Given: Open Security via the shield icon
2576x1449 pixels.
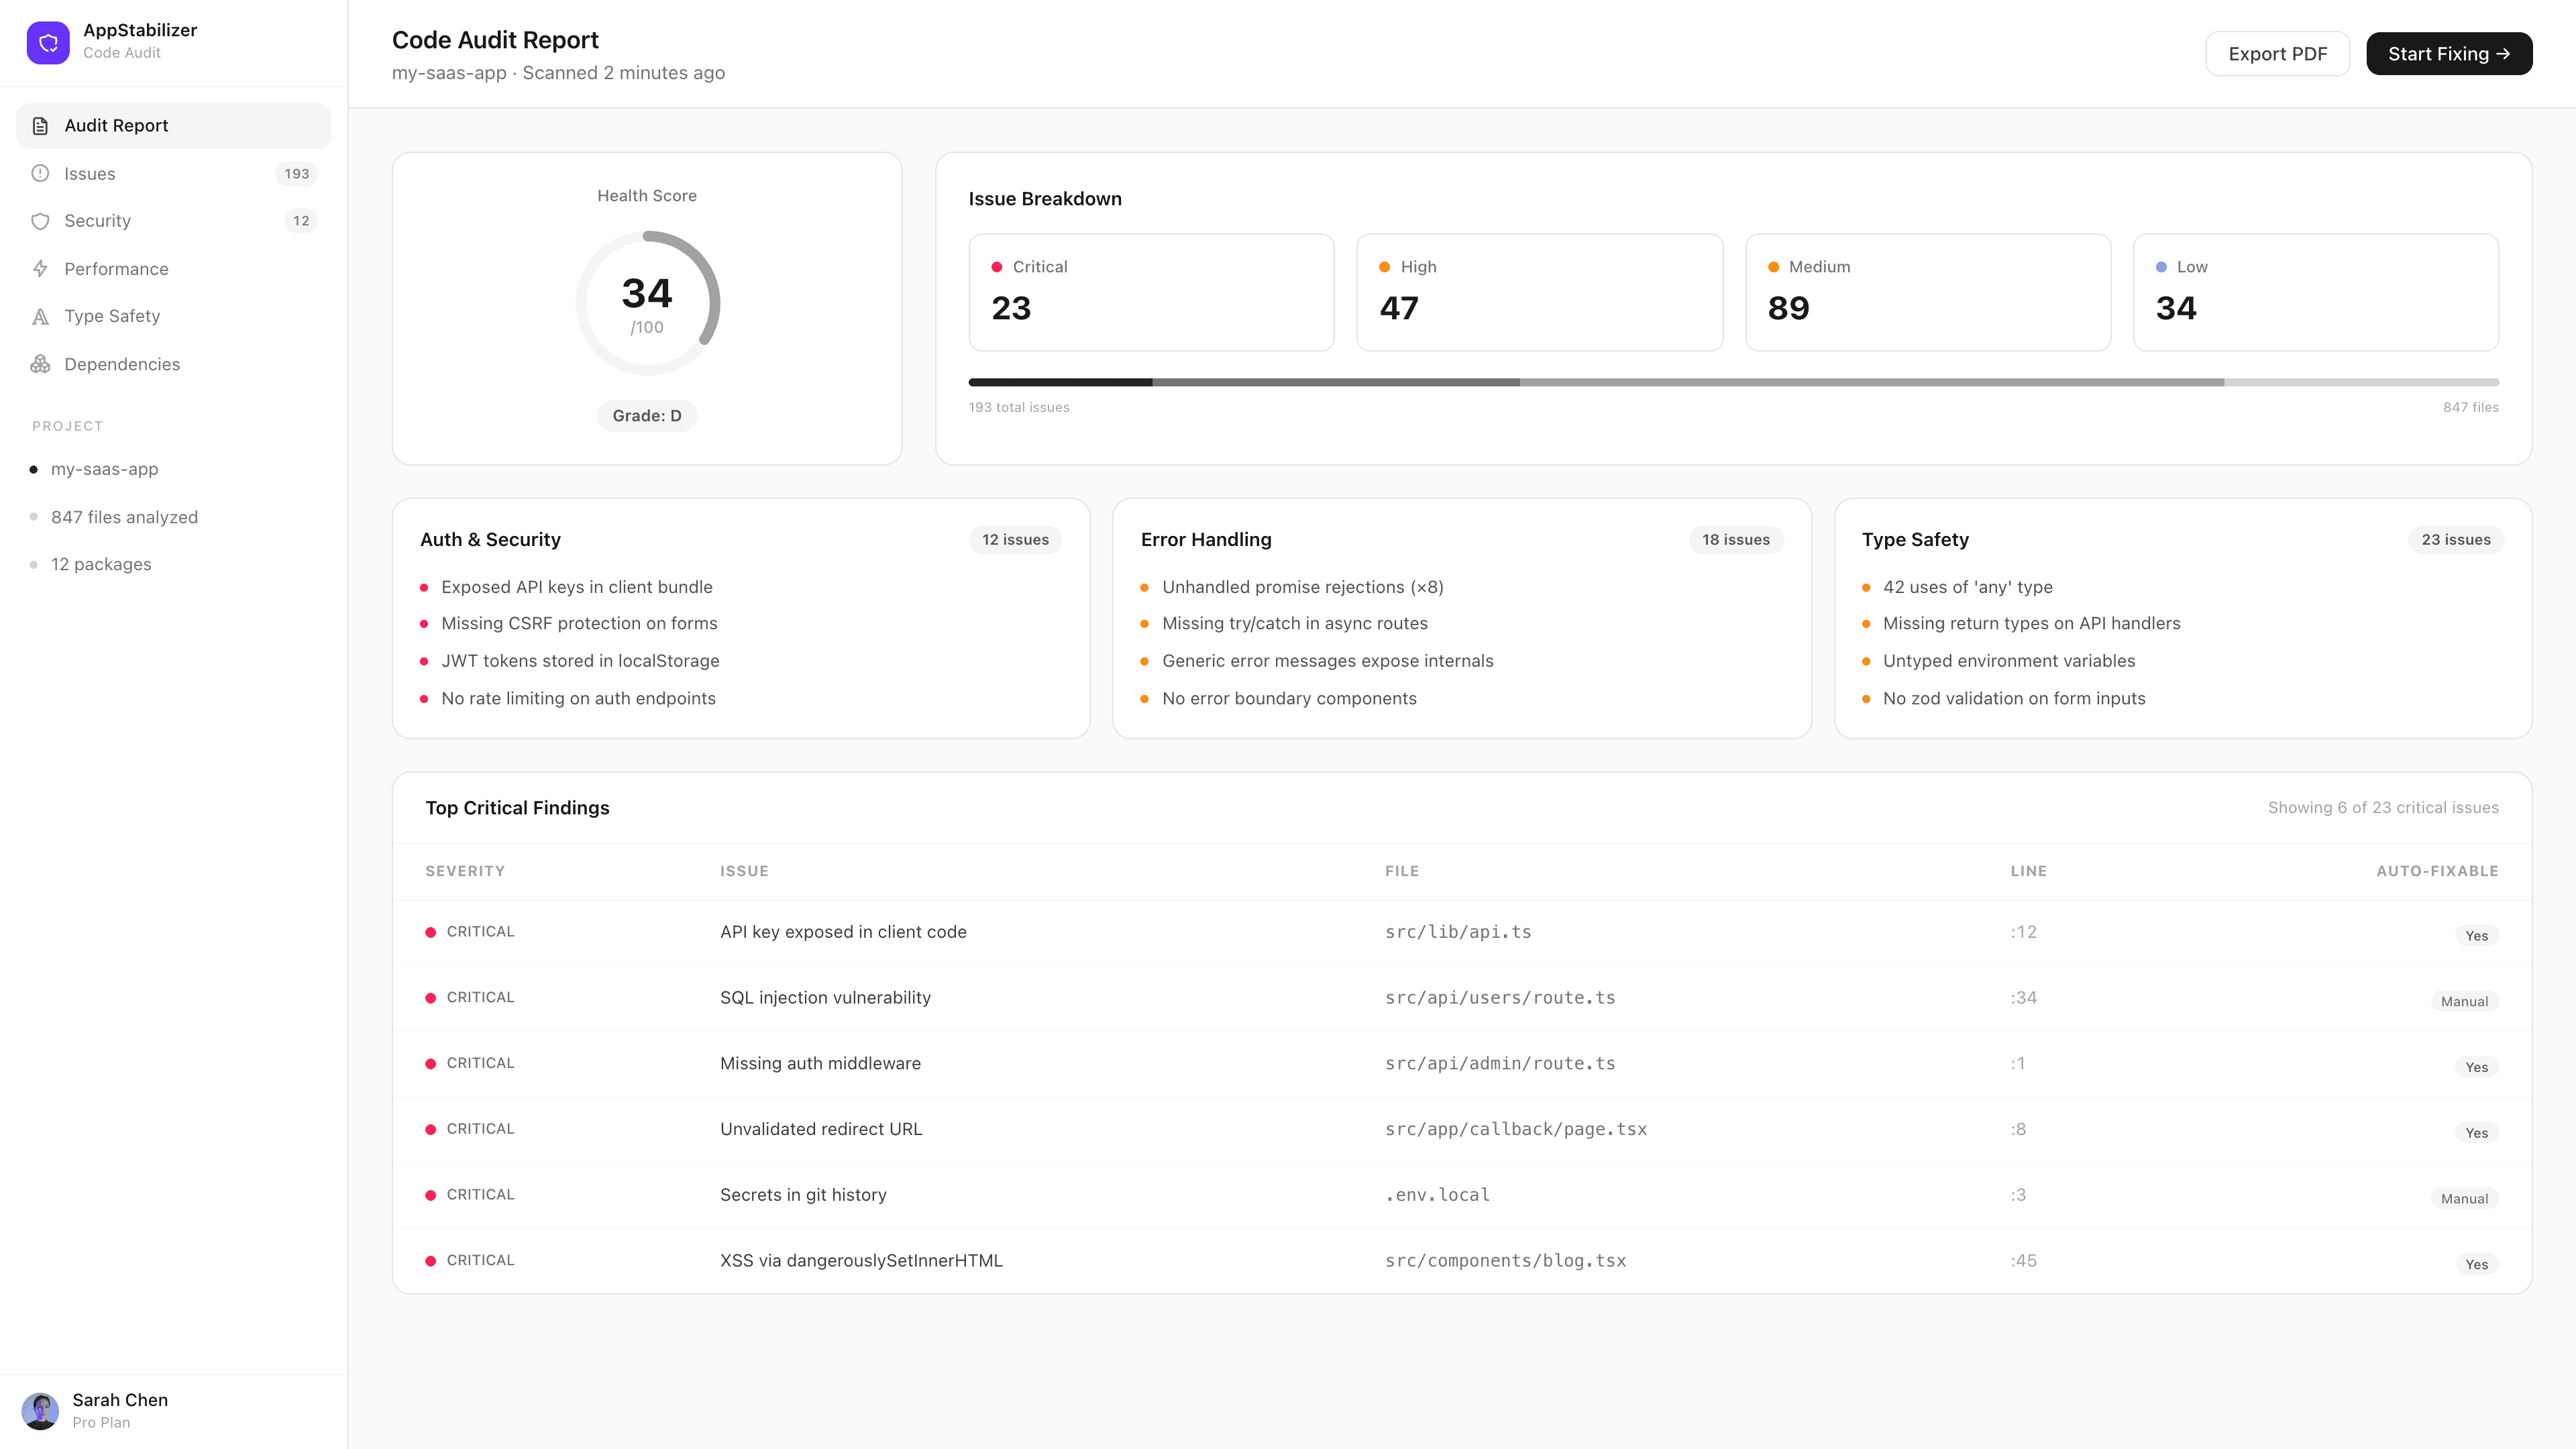Looking at the screenshot, I should (x=40, y=221).
